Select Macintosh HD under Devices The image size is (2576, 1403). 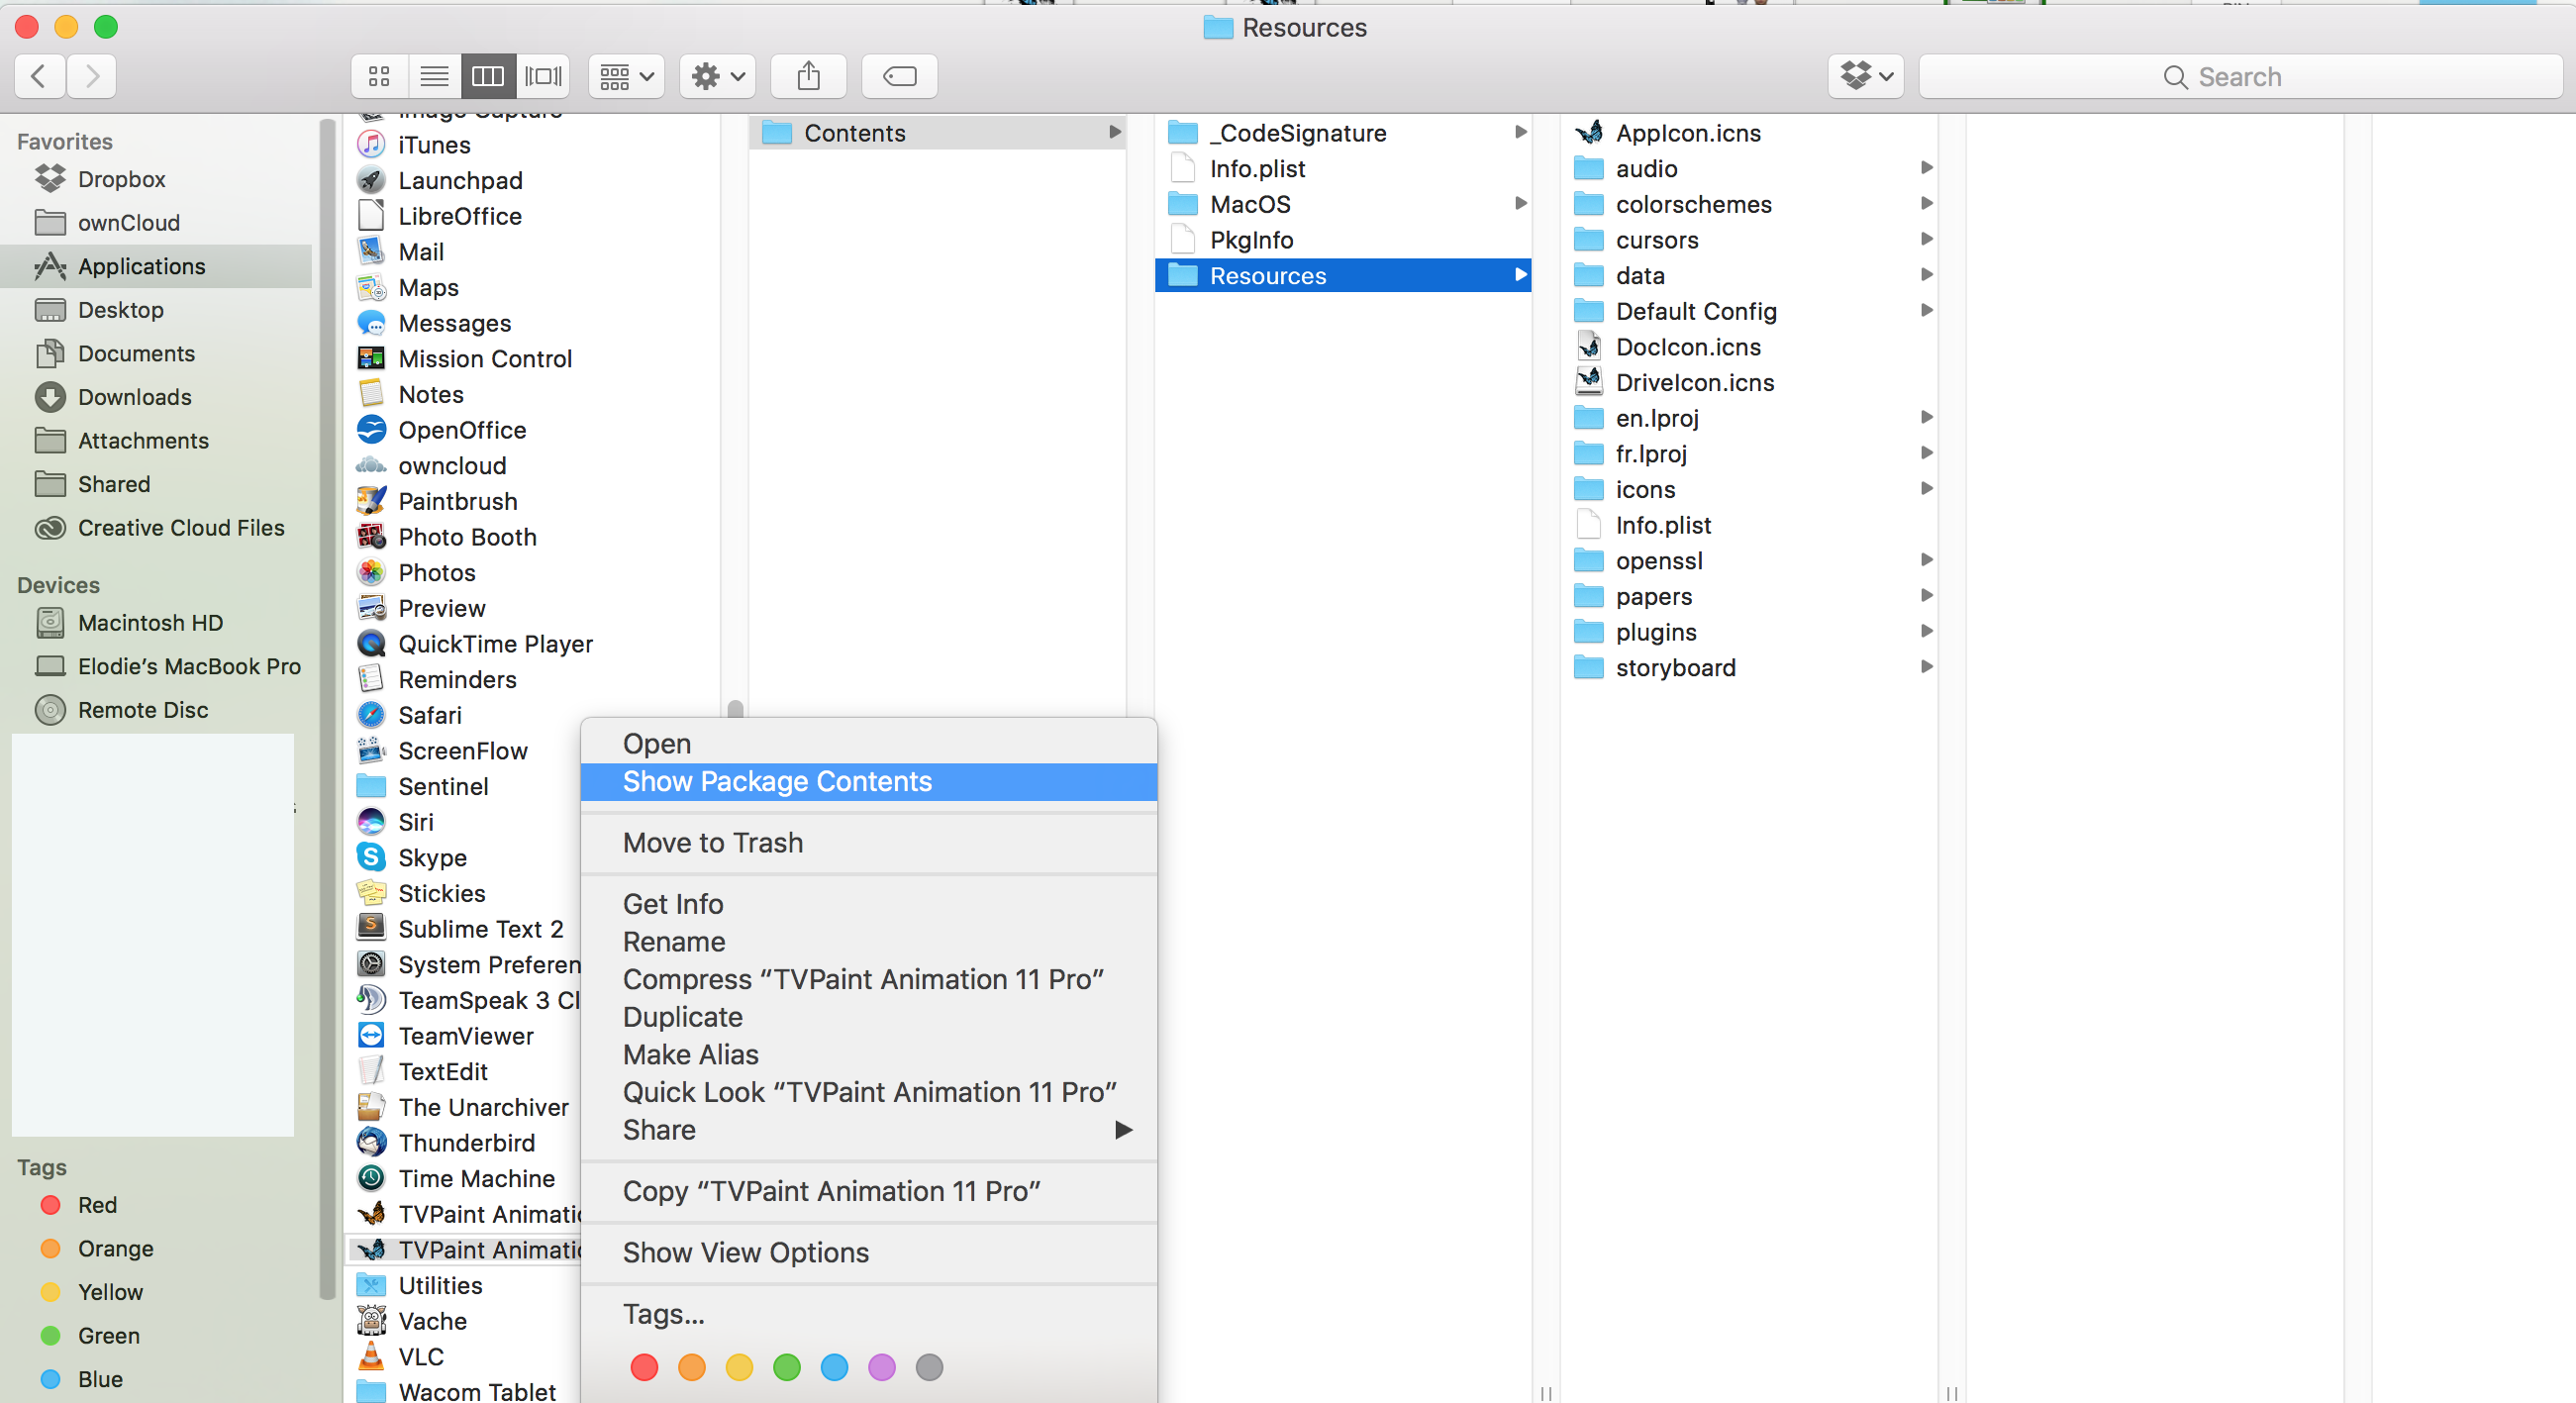156,622
